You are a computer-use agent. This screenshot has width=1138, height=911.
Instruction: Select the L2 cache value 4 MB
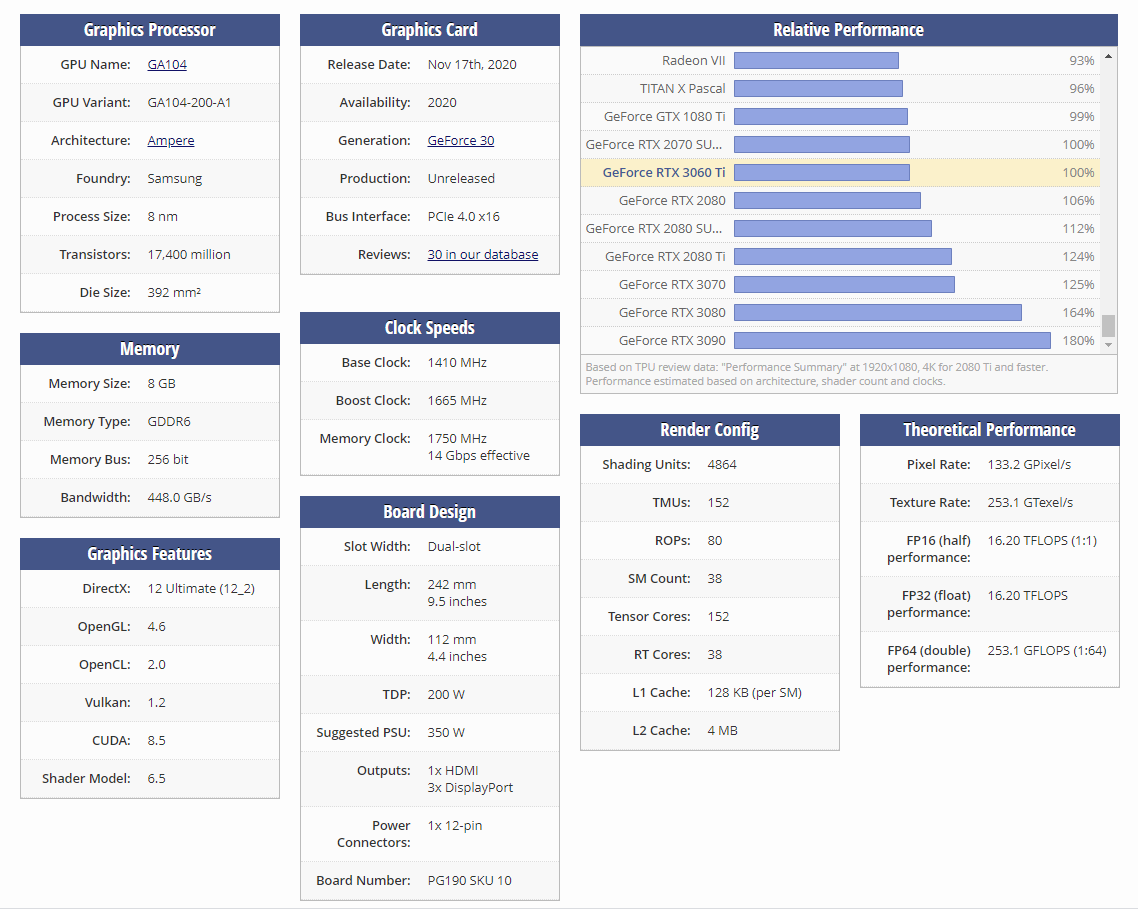[x=722, y=731]
